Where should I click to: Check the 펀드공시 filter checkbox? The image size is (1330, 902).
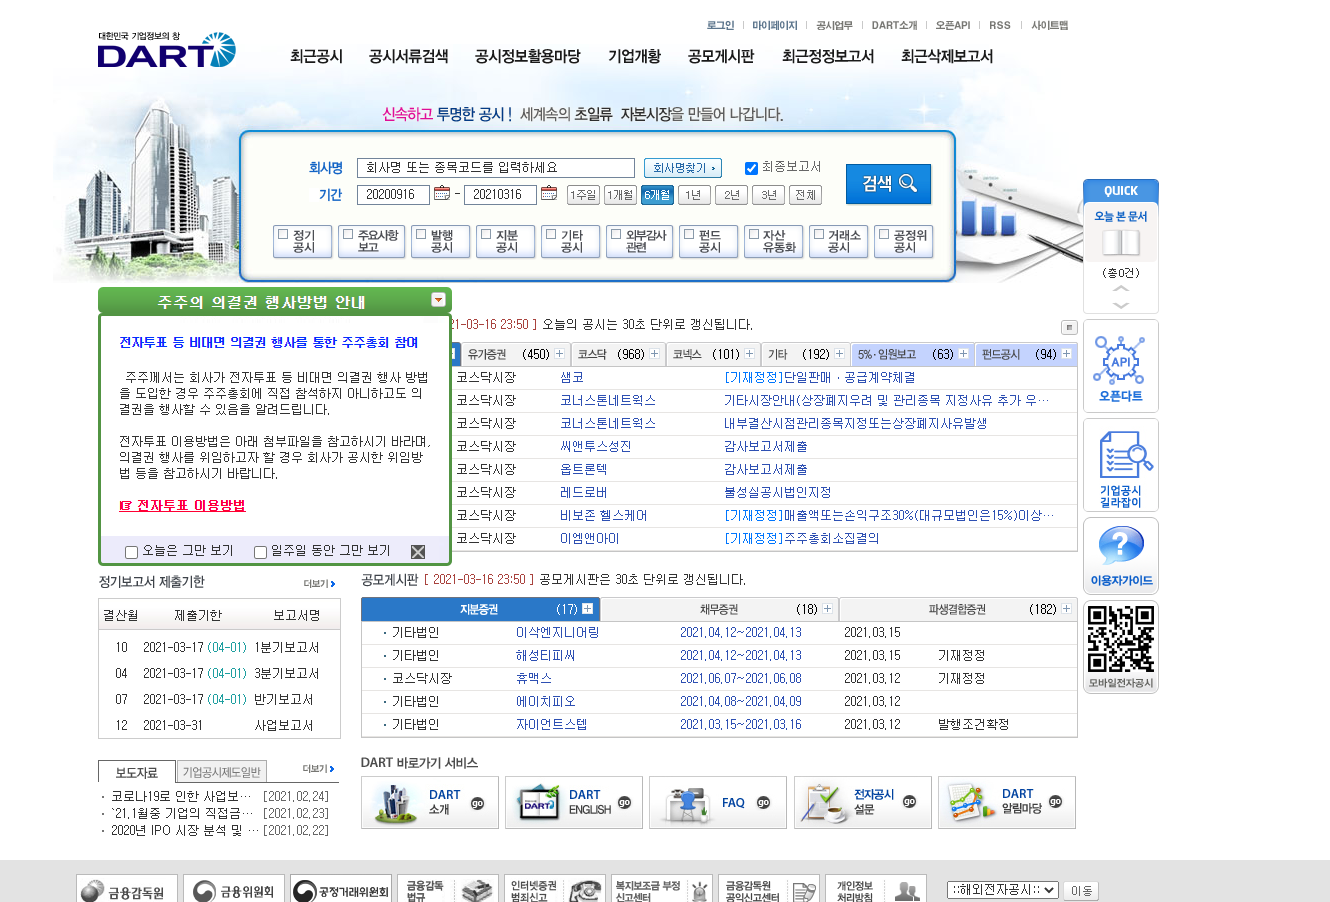pos(689,235)
